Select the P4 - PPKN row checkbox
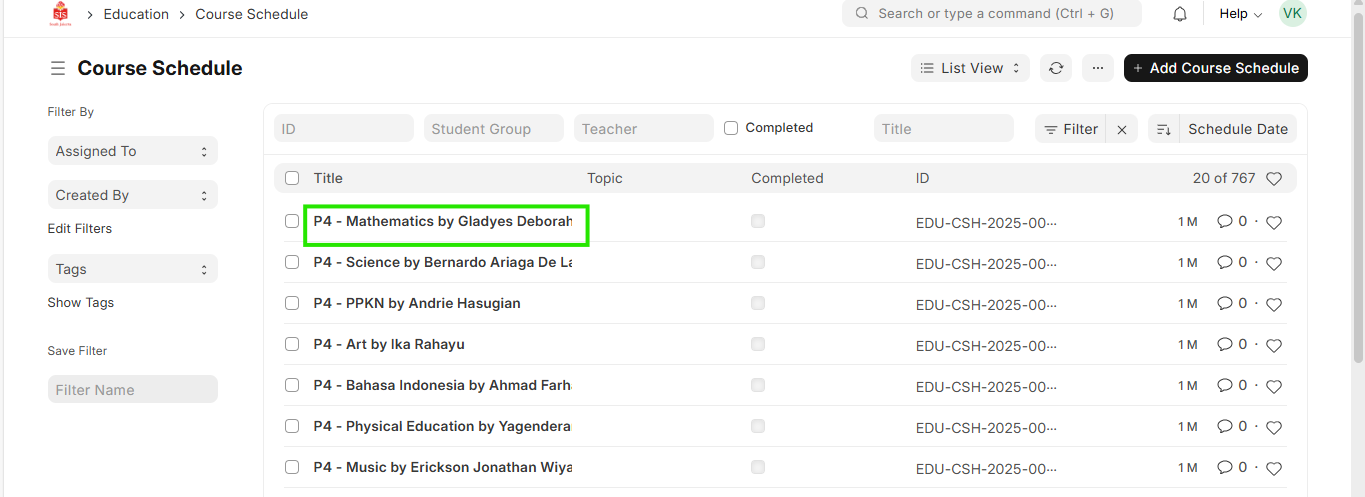 (x=292, y=303)
